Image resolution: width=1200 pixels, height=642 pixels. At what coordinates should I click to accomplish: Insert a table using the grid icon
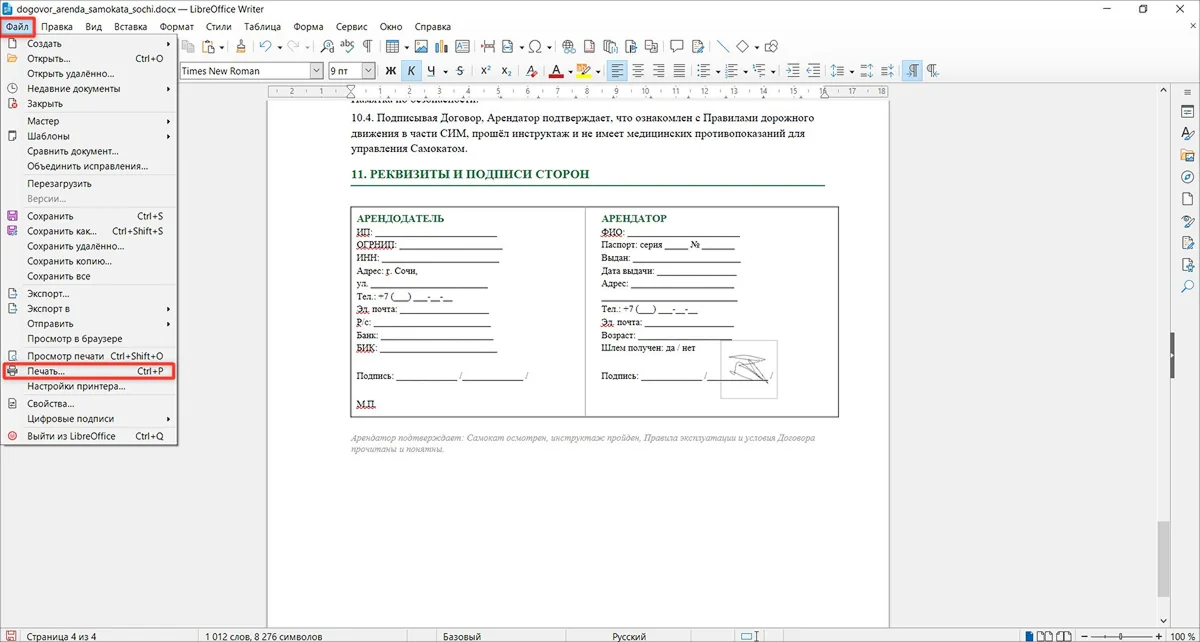click(392, 46)
